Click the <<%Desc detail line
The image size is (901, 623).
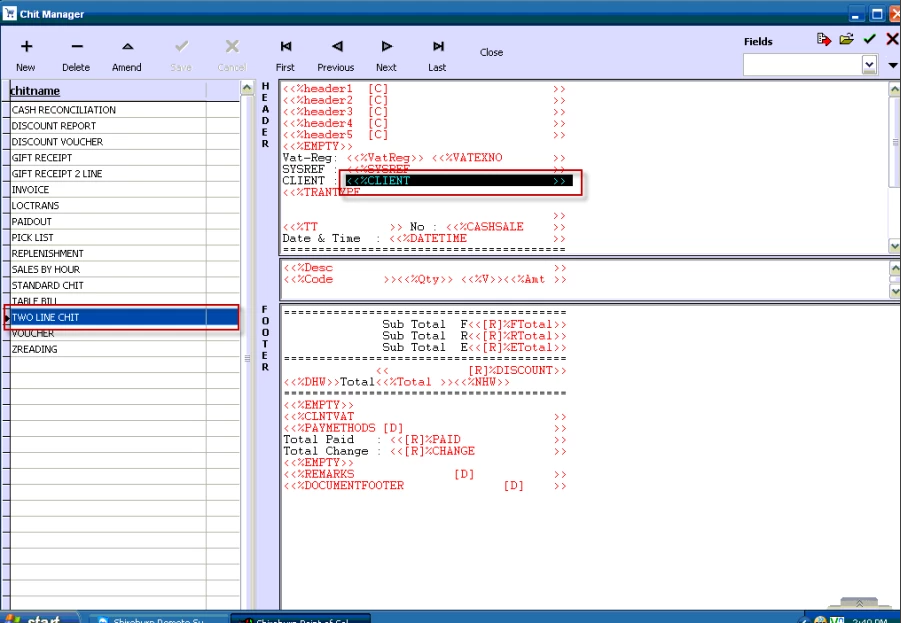click(424, 268)
